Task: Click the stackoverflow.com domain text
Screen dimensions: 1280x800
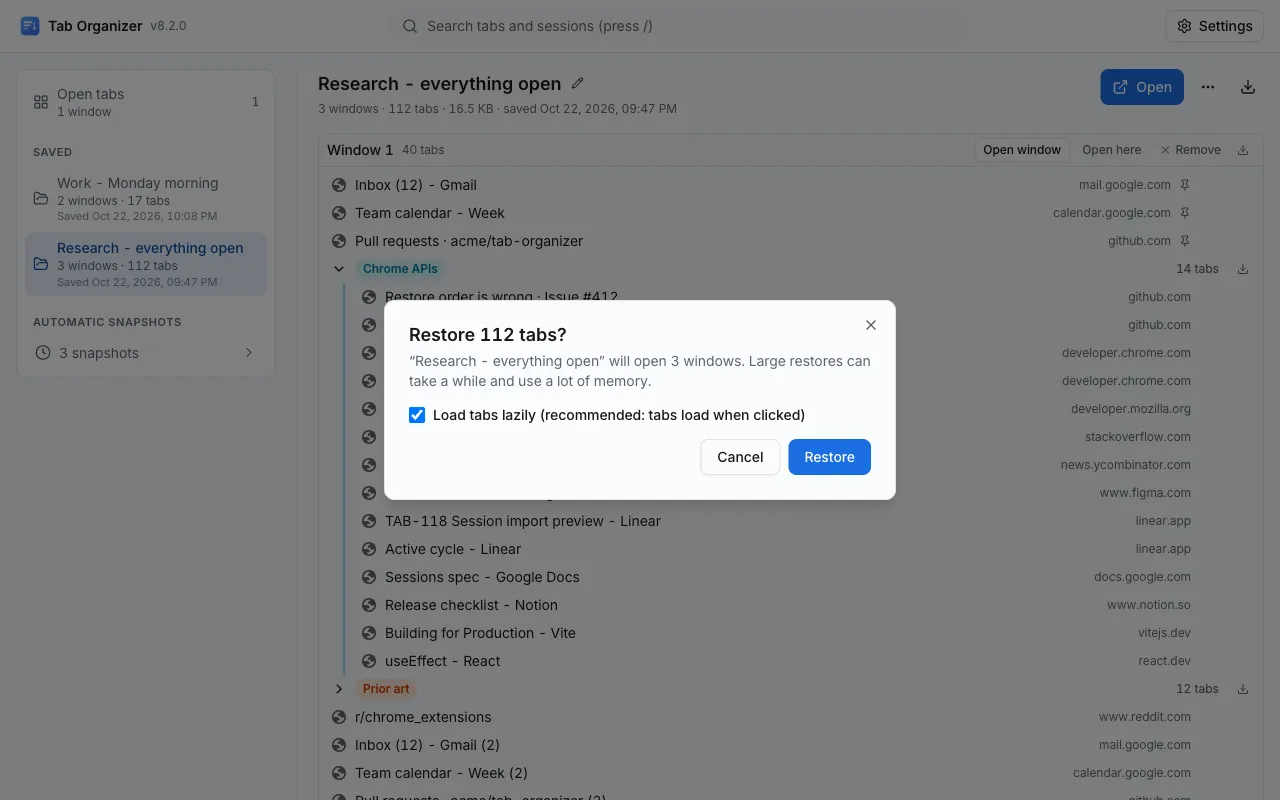Action: tap(1138, 437)
